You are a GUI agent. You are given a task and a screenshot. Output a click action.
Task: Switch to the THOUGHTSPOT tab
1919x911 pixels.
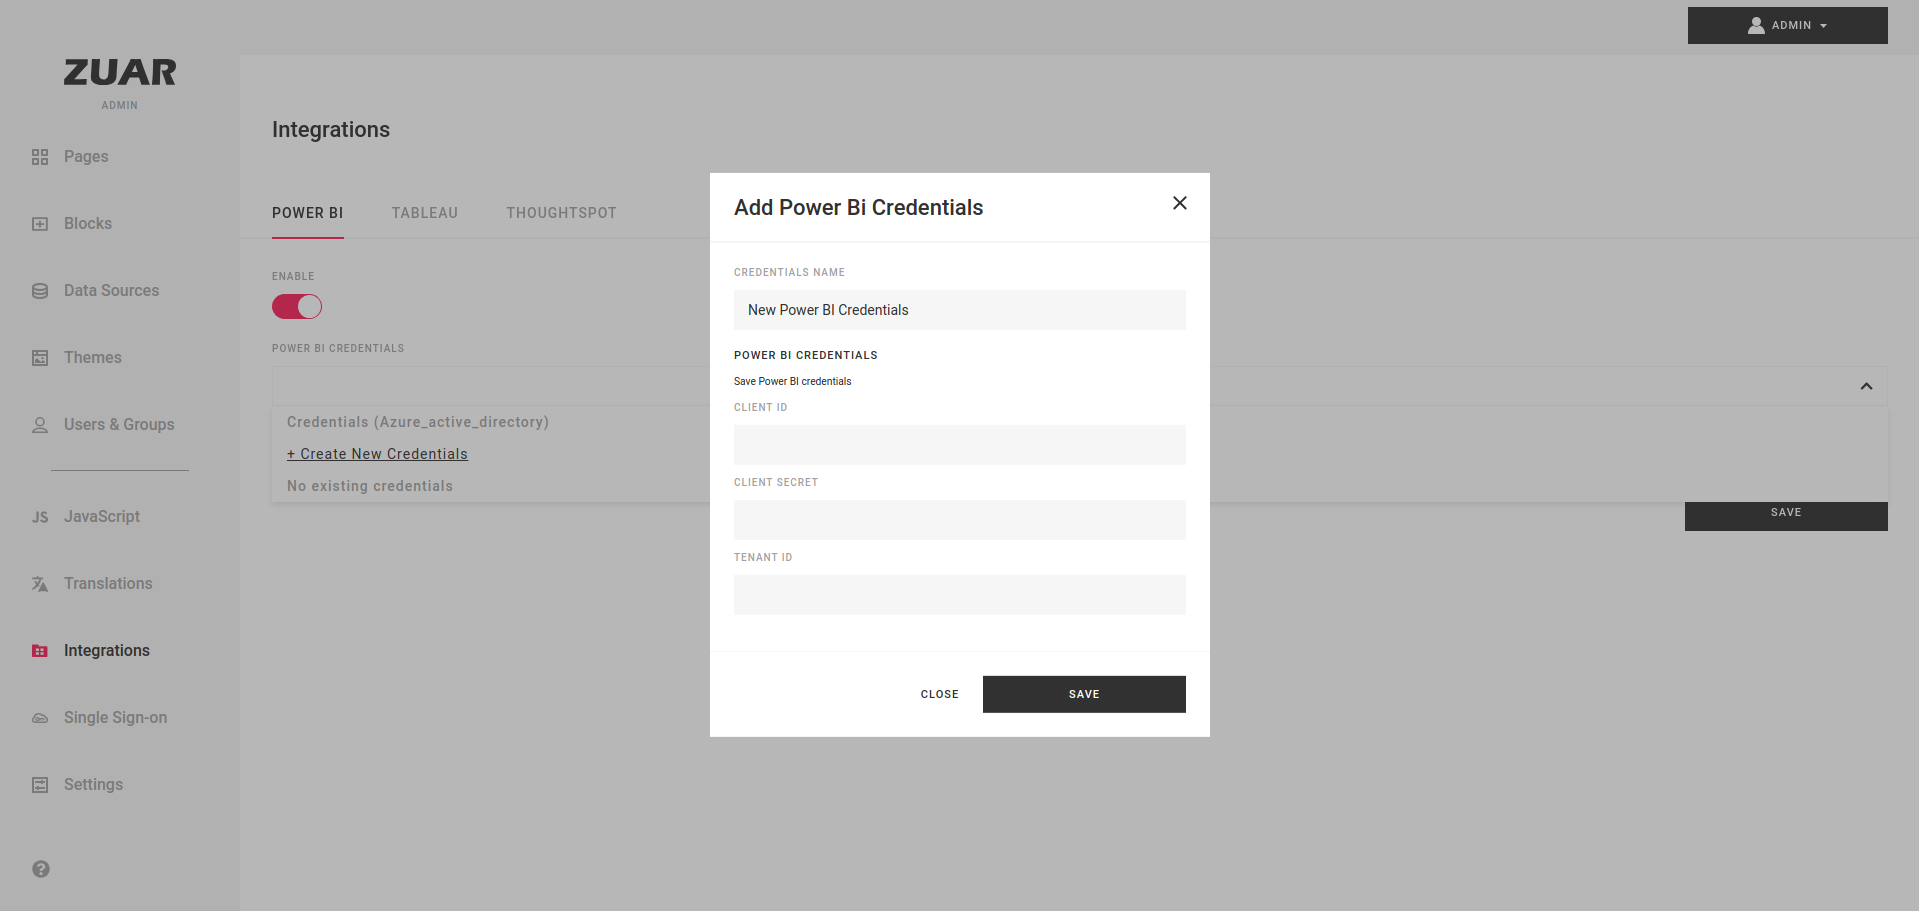[x=561, y=213]
